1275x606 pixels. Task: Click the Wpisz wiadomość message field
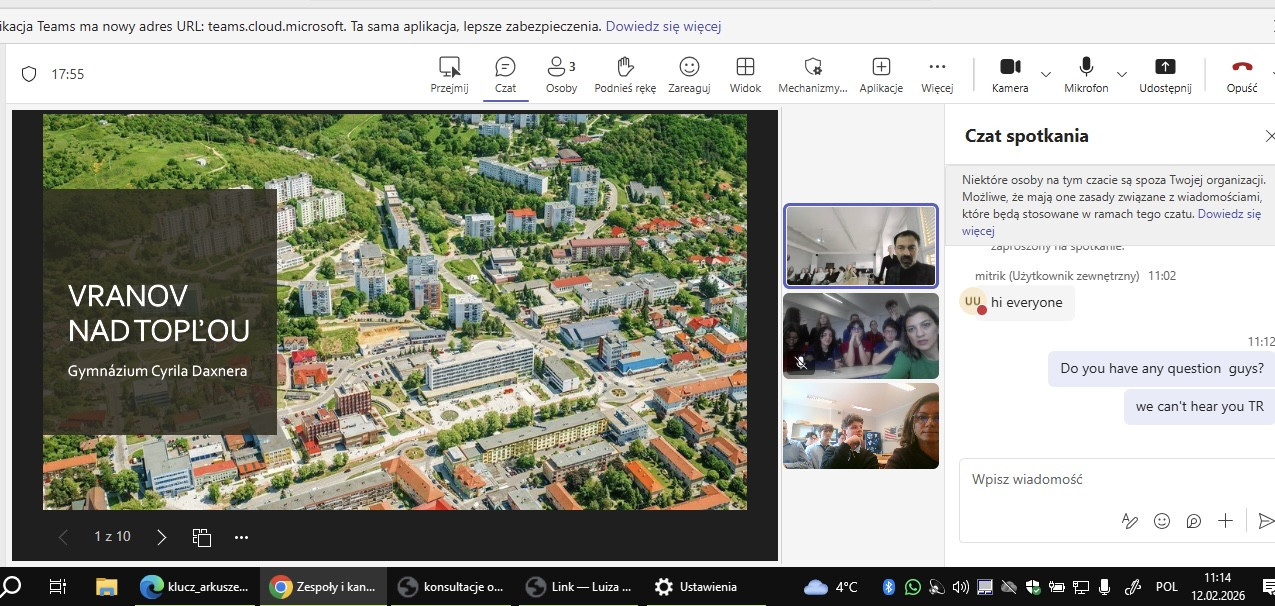pos(1100,480)
